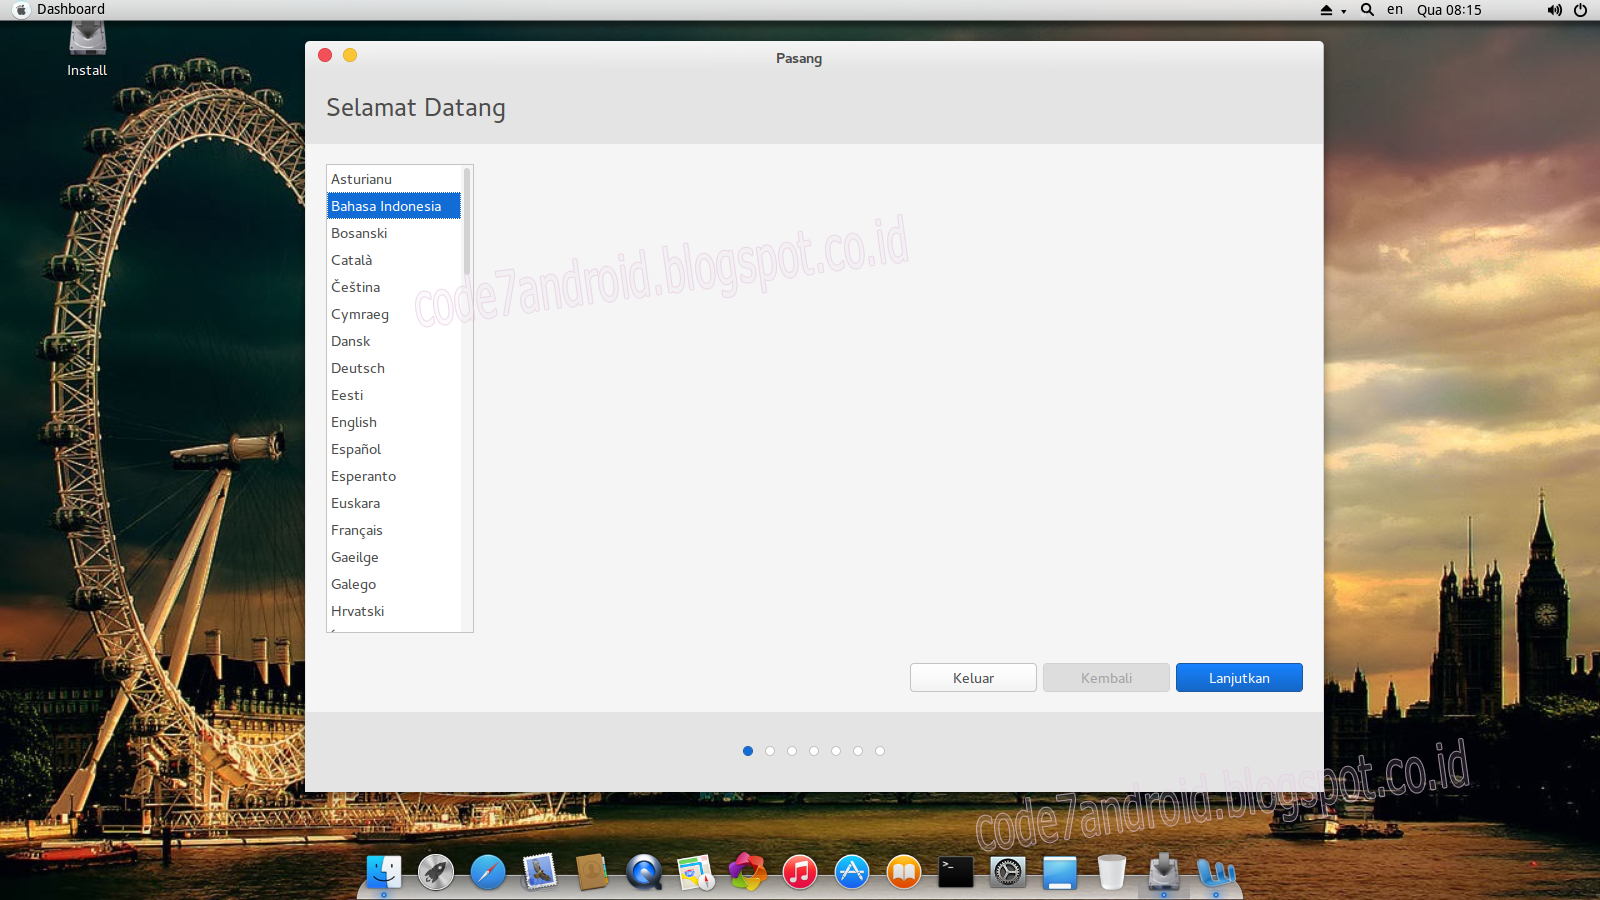Open the eject device dropdown in menu bar
Viewport: 1600px width, 900px height.
[x=1330, y=10]
